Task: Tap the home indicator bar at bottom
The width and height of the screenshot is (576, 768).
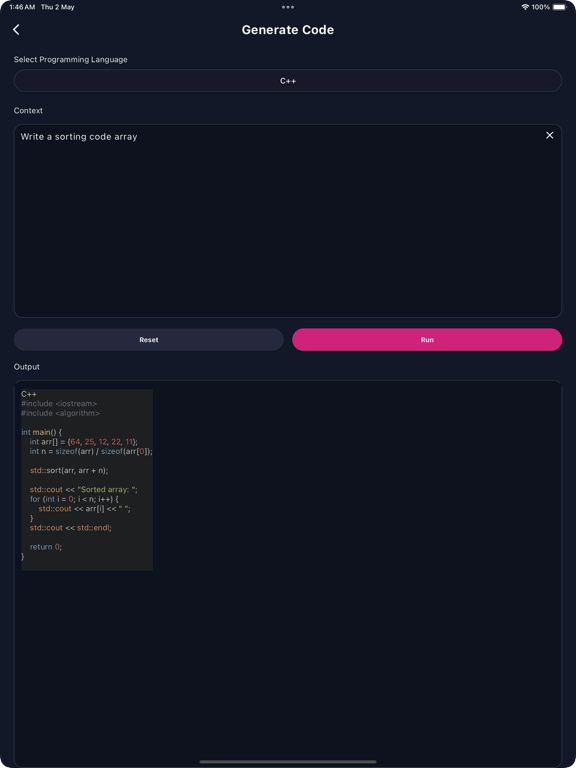Action: click(x=288, y=762)
